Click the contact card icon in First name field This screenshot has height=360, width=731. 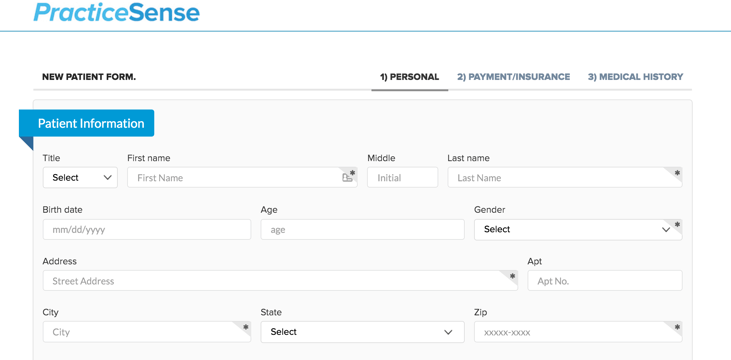(x=346, y=178)
